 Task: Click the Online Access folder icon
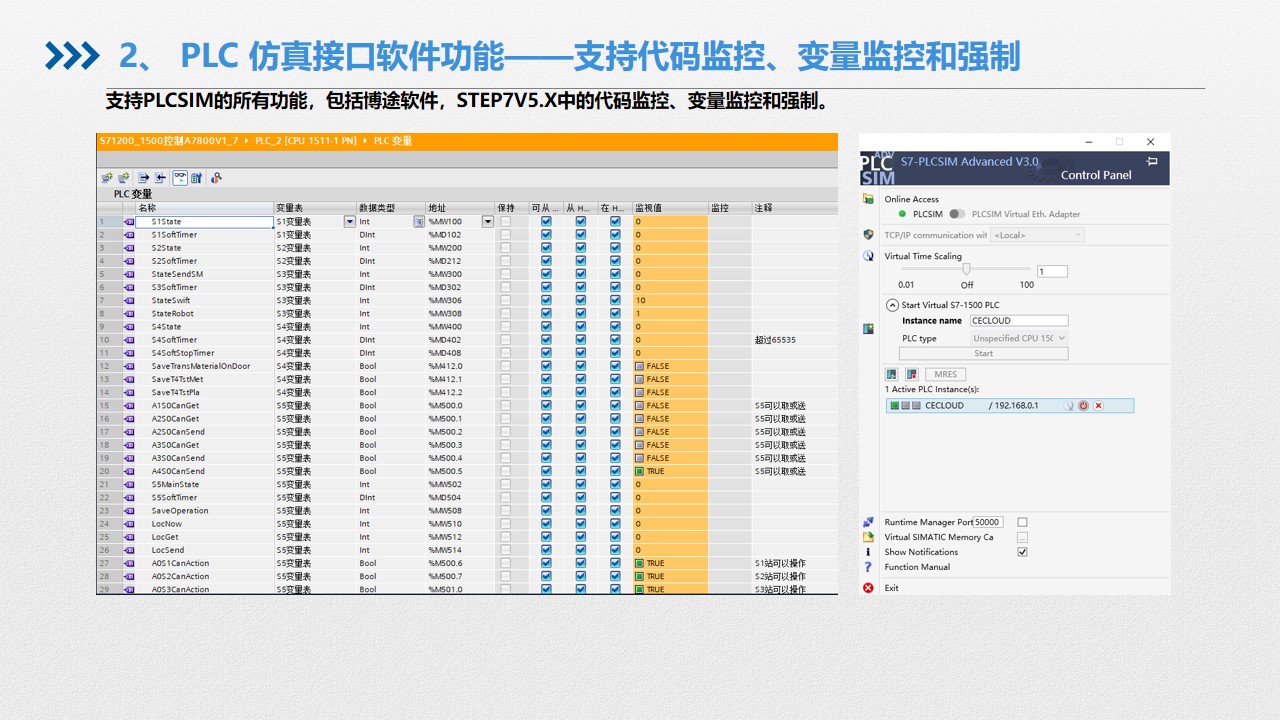868,199
